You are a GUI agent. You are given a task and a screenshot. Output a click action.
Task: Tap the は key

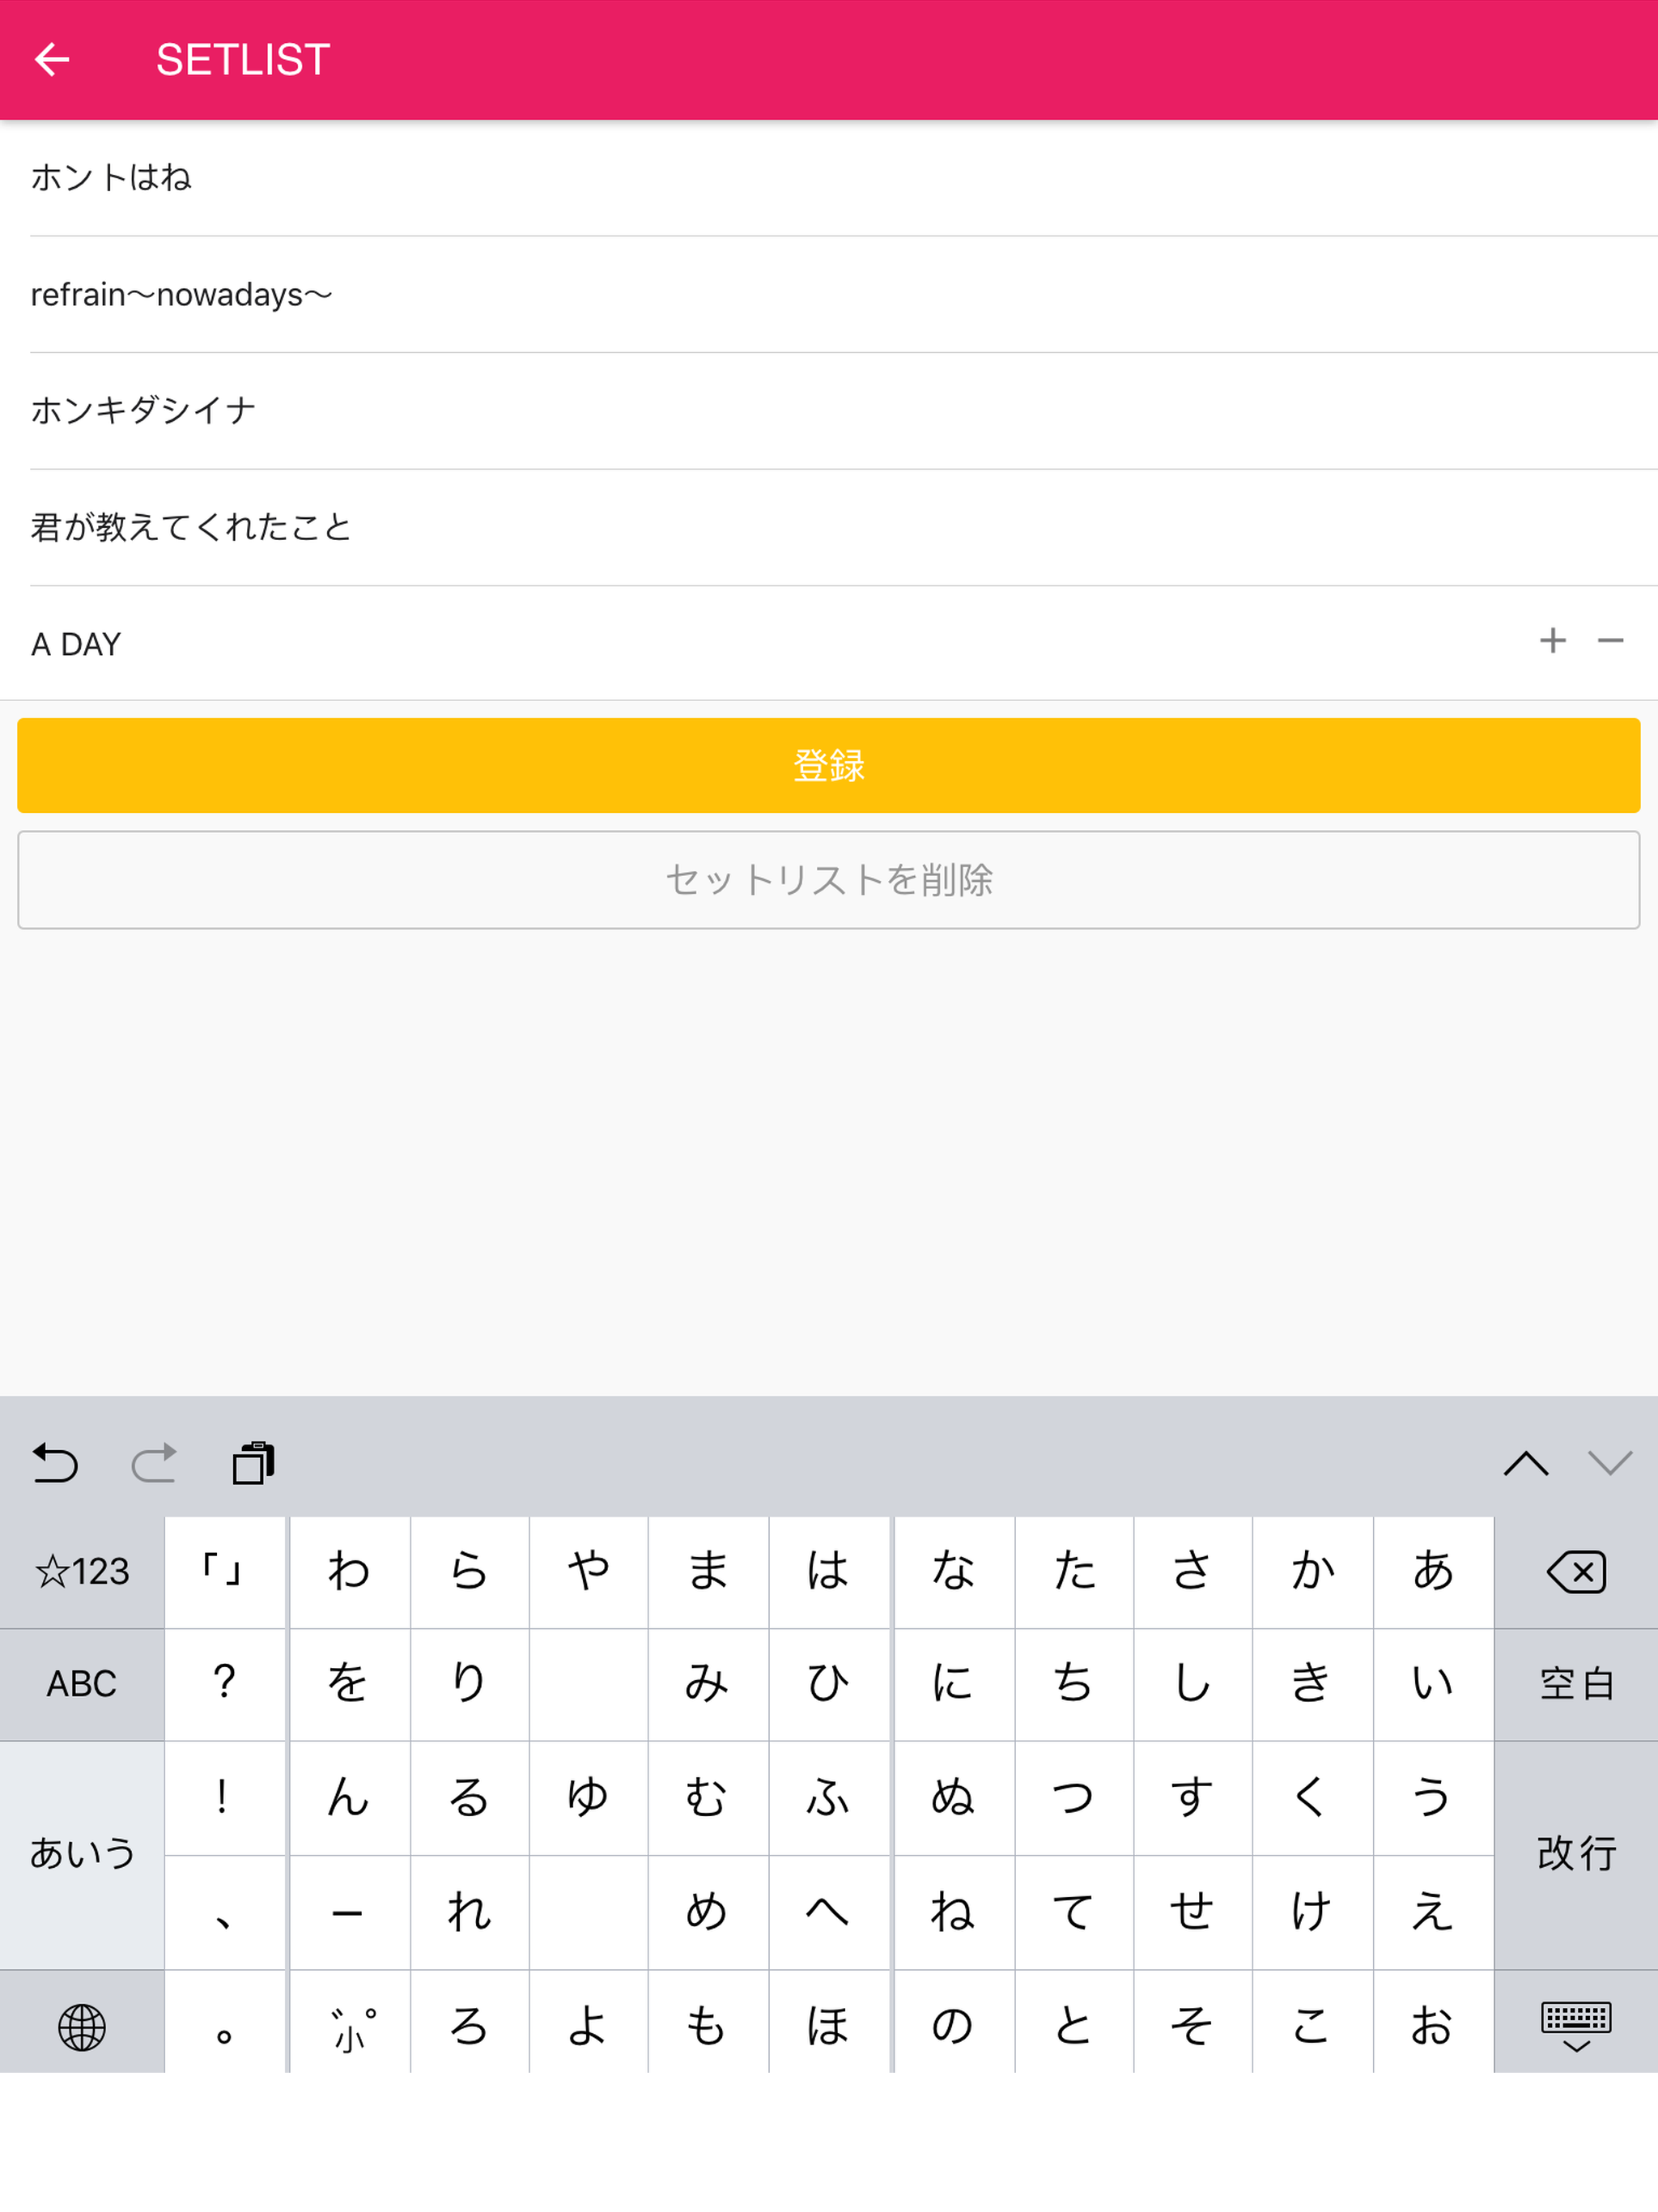tap(828, 1572)
